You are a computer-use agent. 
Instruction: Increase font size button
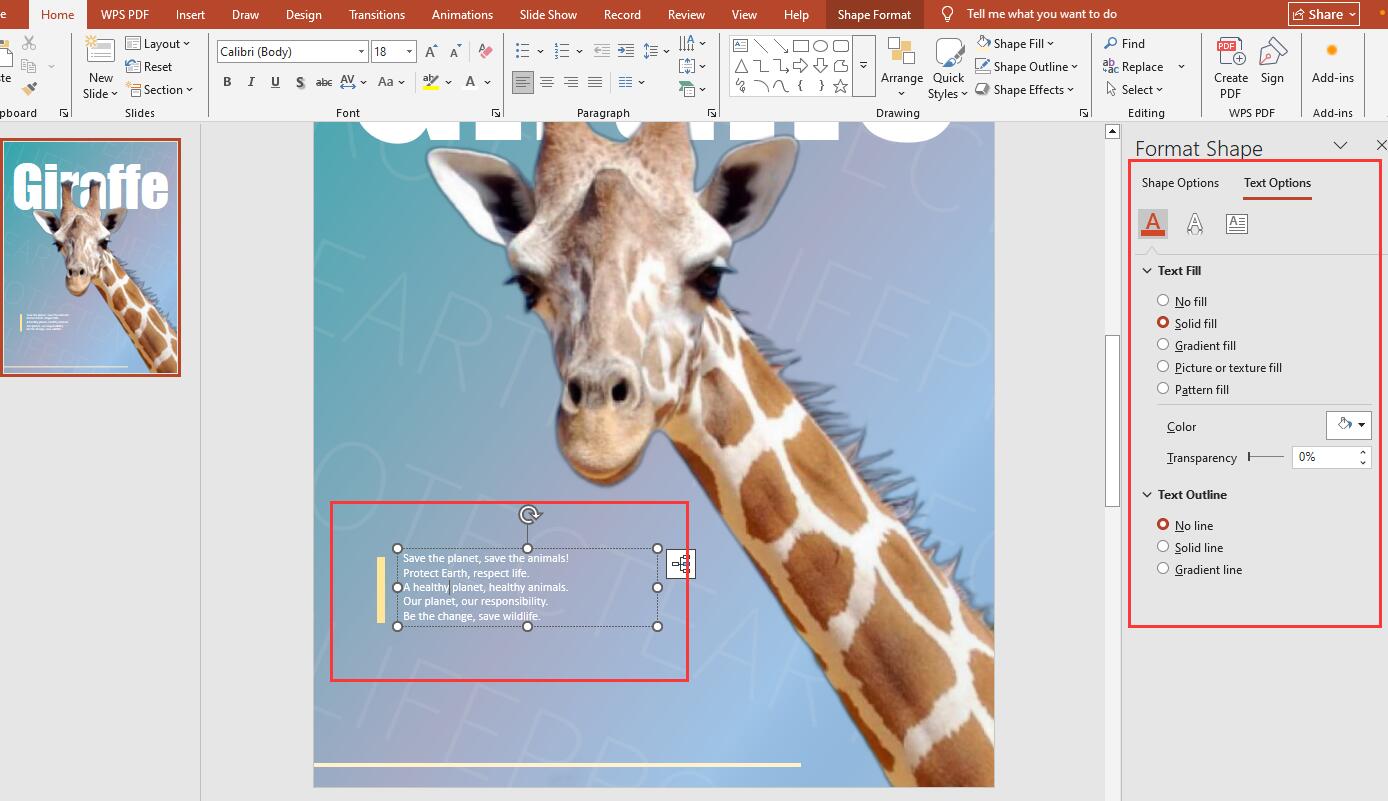pos(431,51)
